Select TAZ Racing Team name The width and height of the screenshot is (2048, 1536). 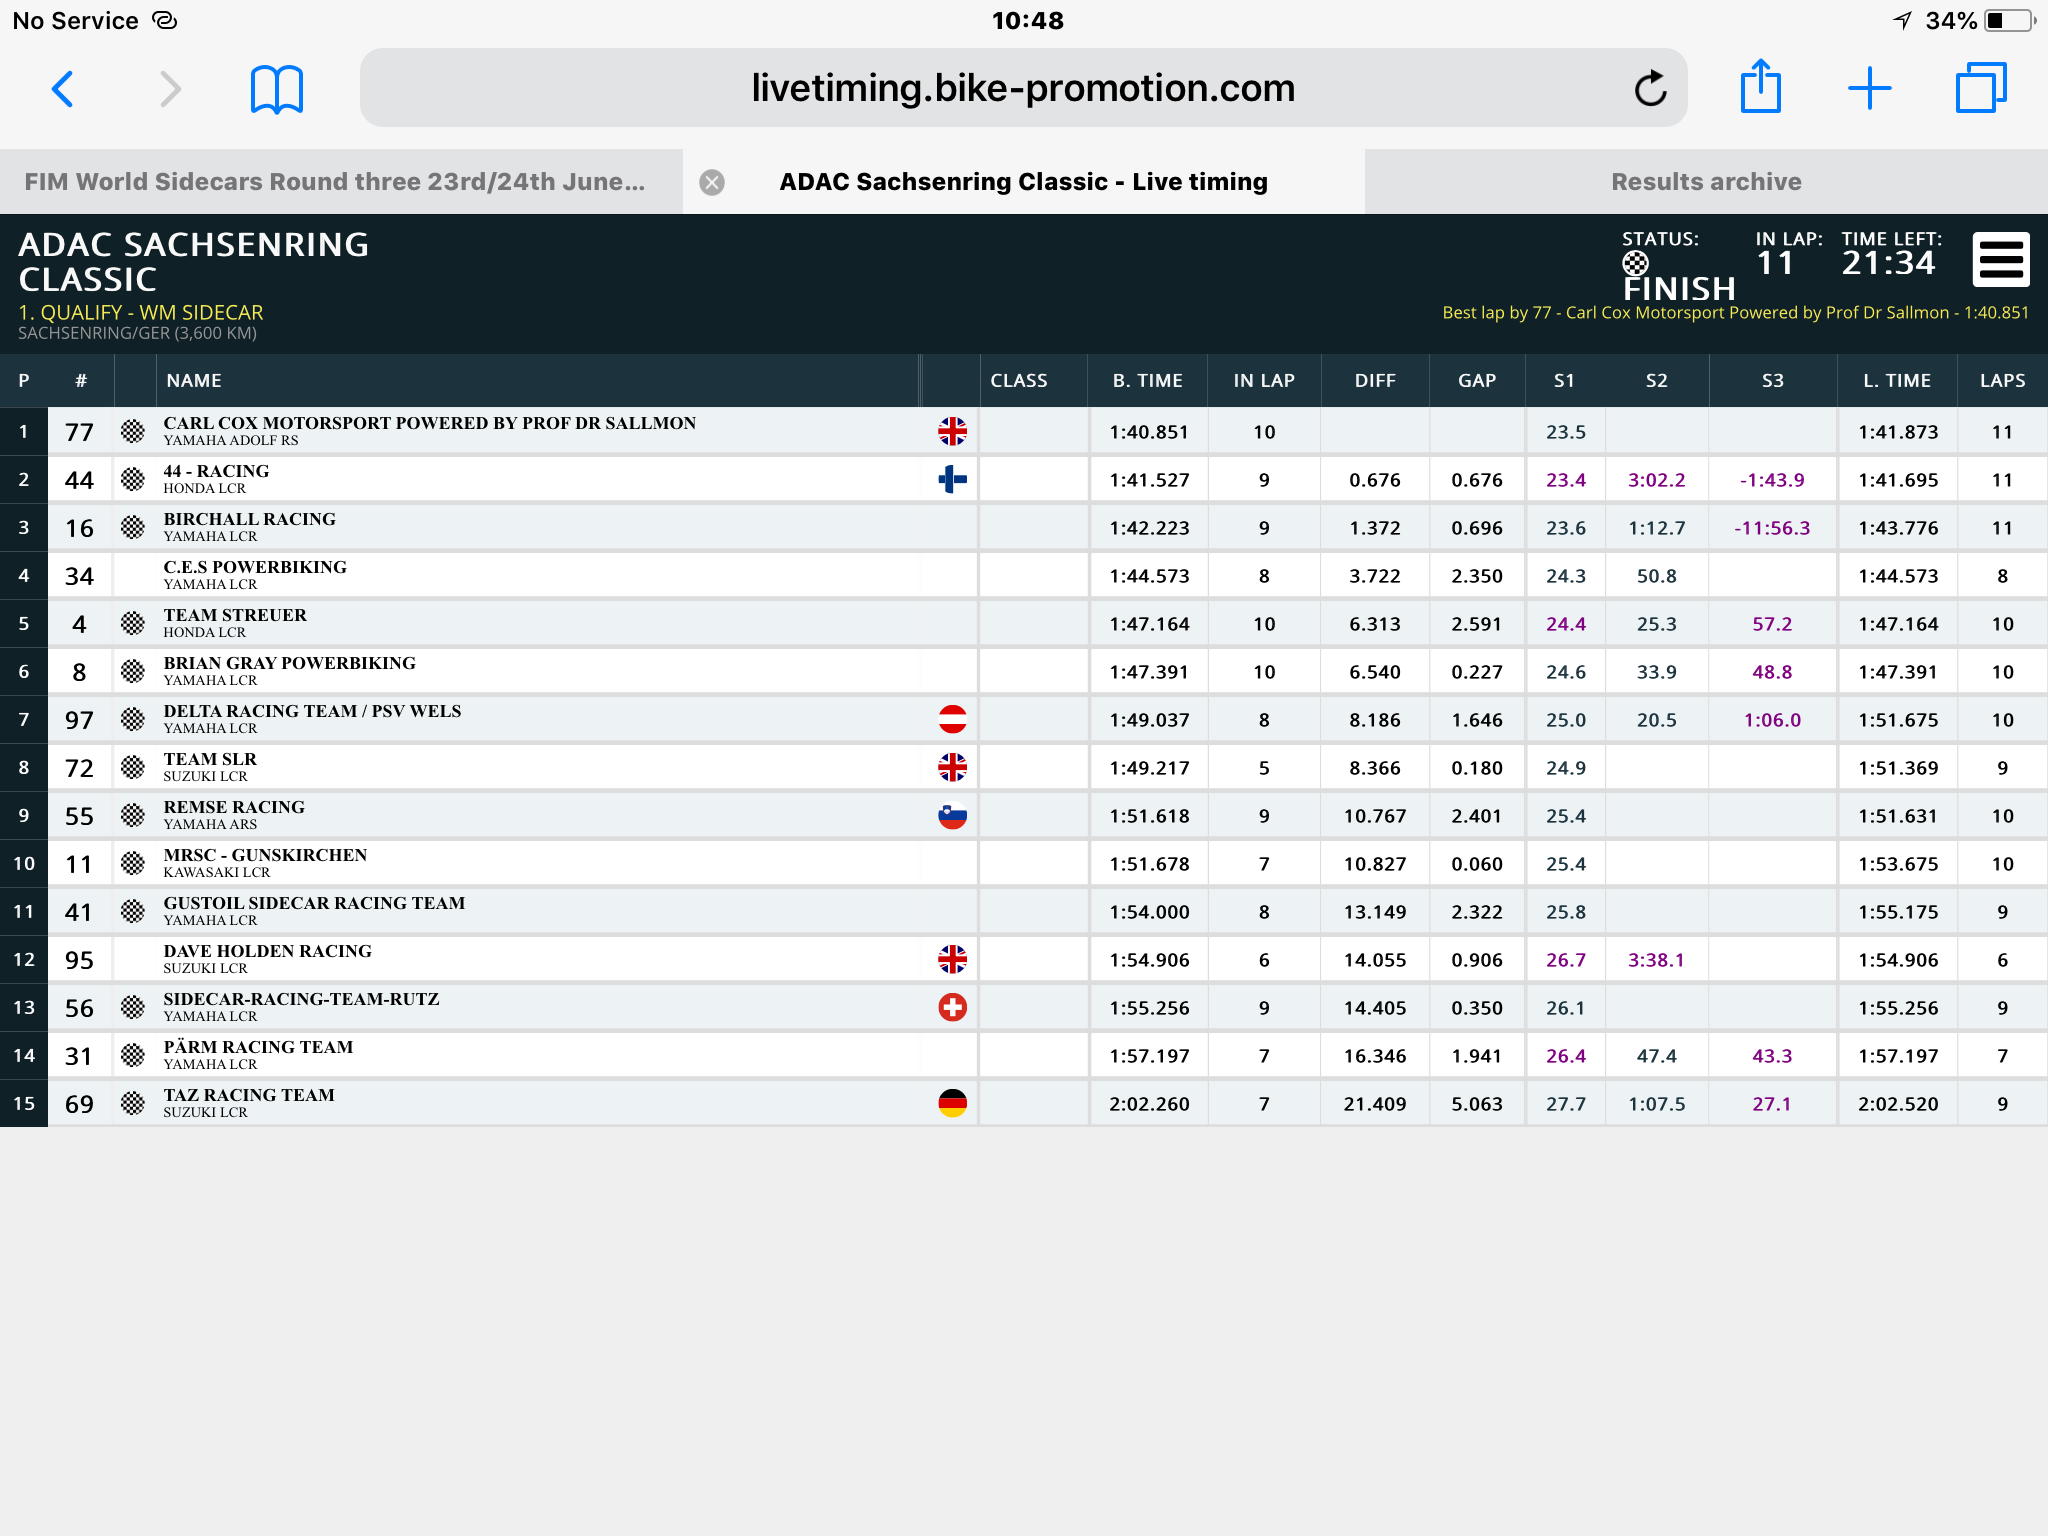249,1095
